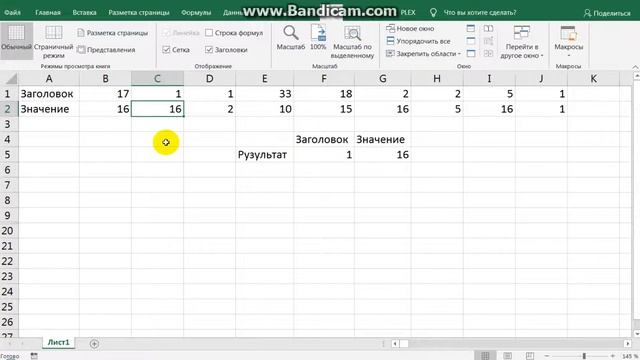
Task: Arrange all windows (Упорядочить все)
Action: pos(418,41)
